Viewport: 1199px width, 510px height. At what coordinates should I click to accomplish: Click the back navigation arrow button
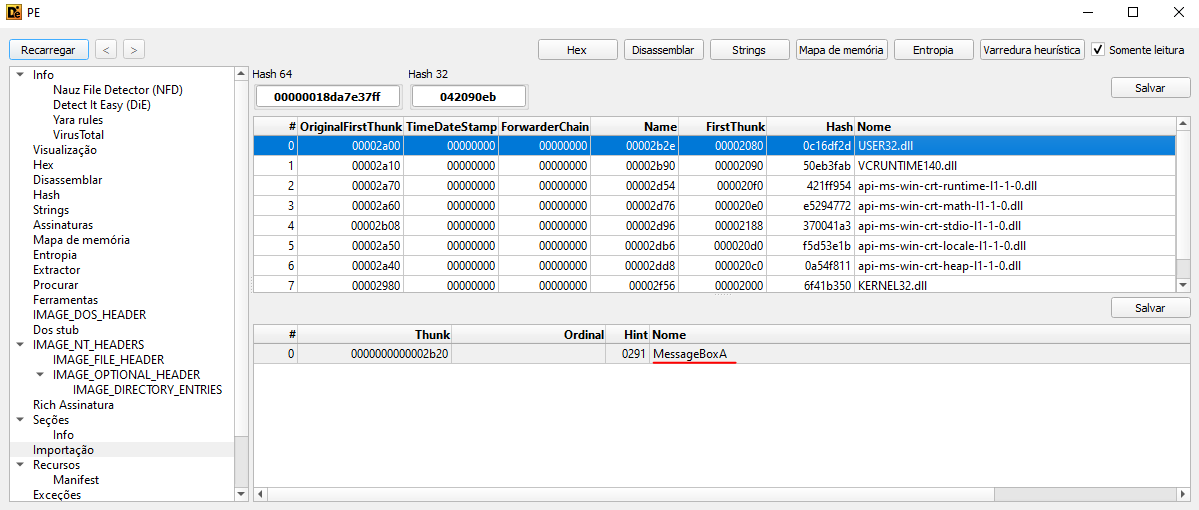coord(106,49)
